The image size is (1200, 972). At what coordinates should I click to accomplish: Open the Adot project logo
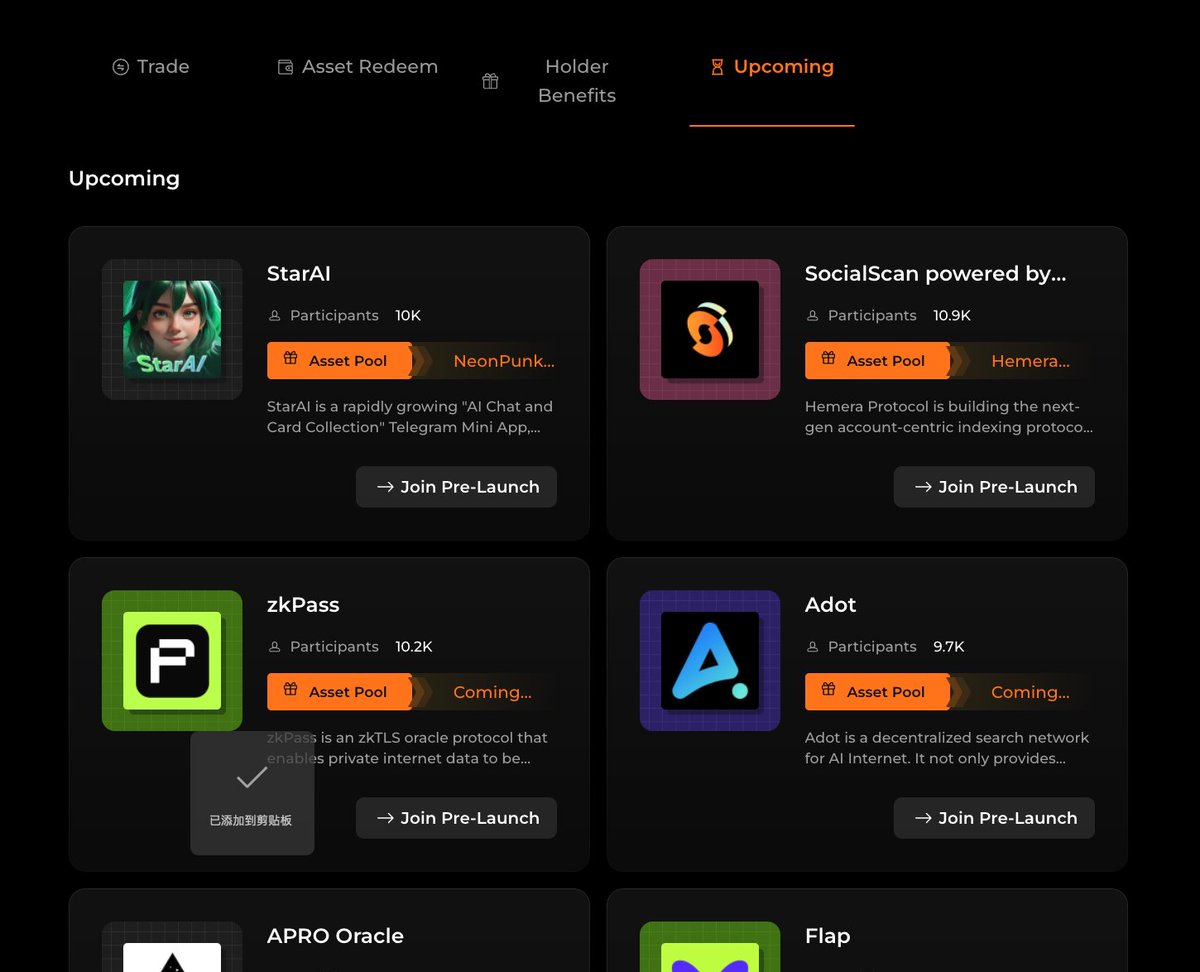(x=710, y=661)
